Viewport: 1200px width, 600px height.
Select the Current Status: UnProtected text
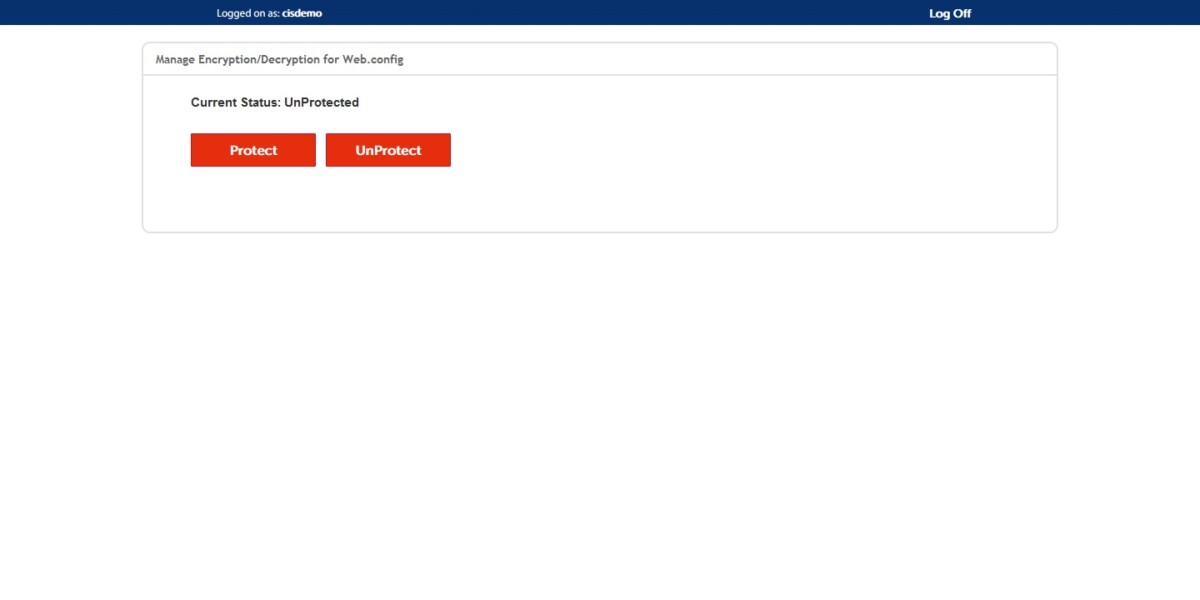(276, 101)
